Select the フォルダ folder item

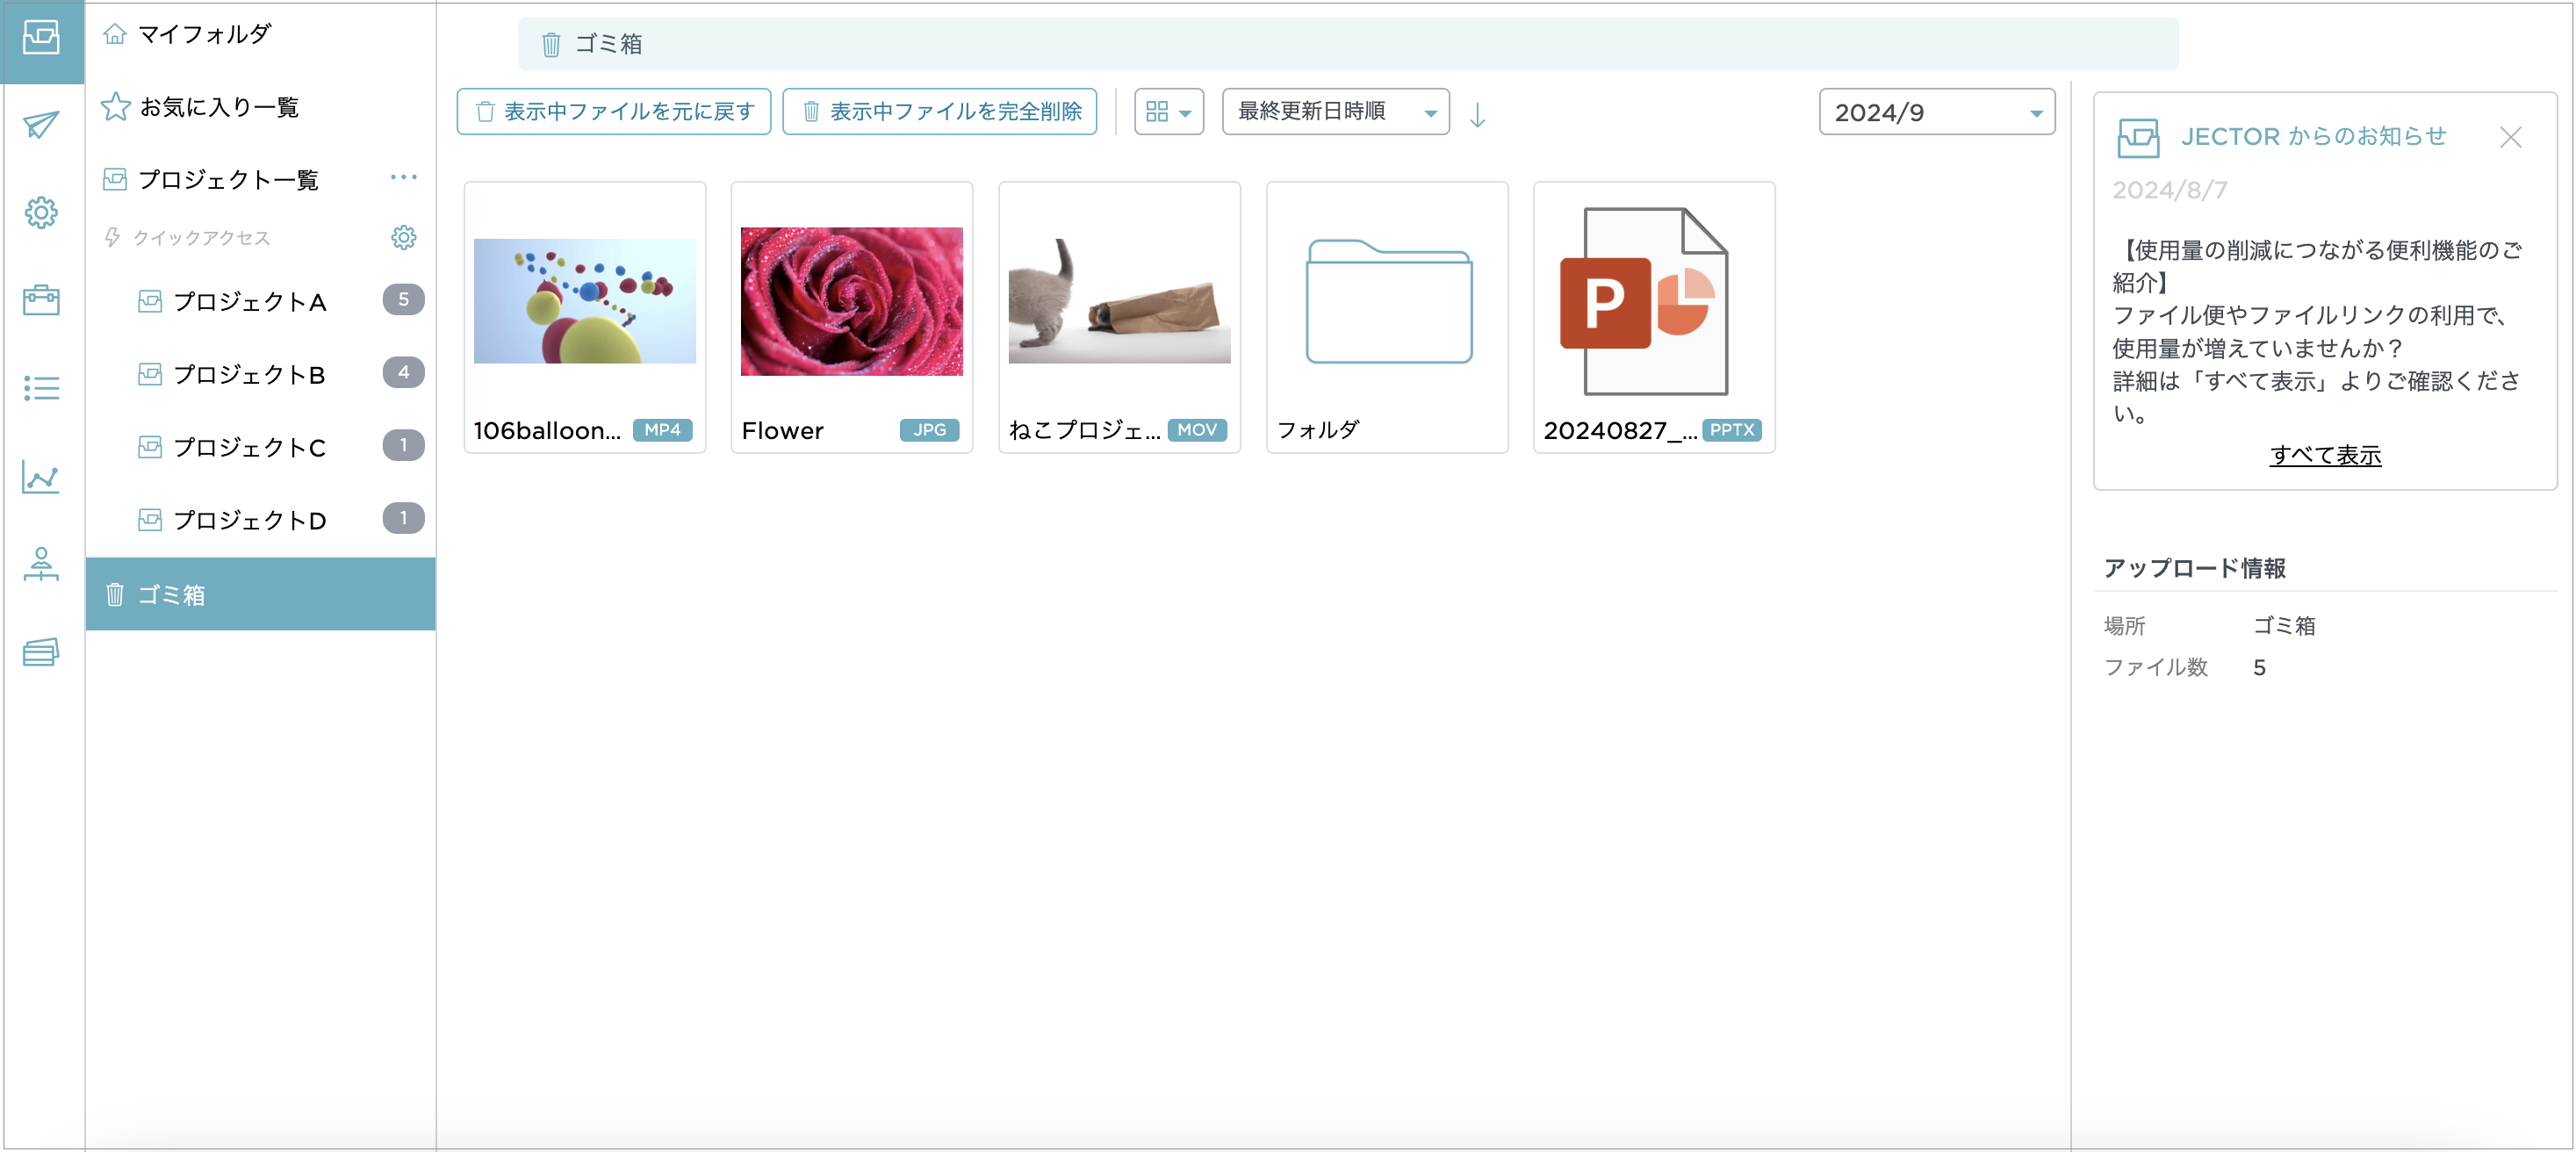[x=1387, y=317]
